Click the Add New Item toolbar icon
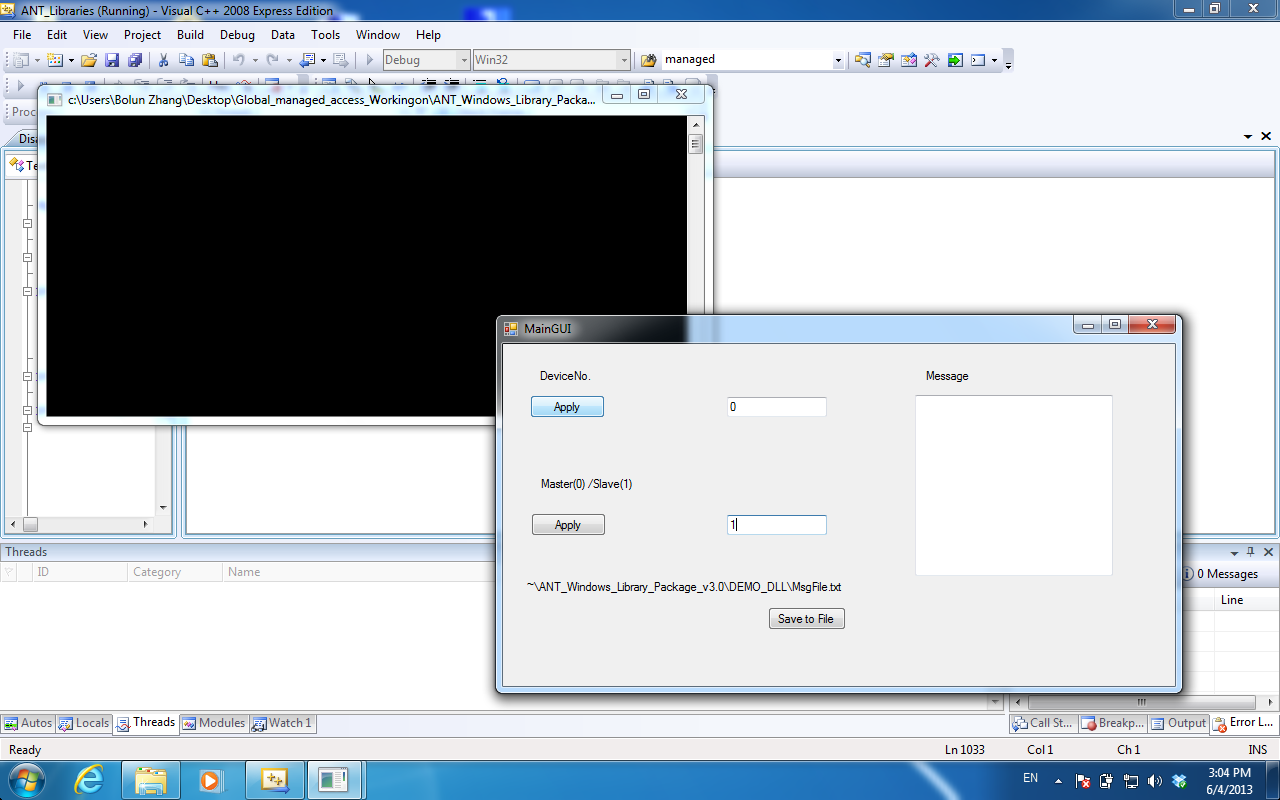 (54, 60)
